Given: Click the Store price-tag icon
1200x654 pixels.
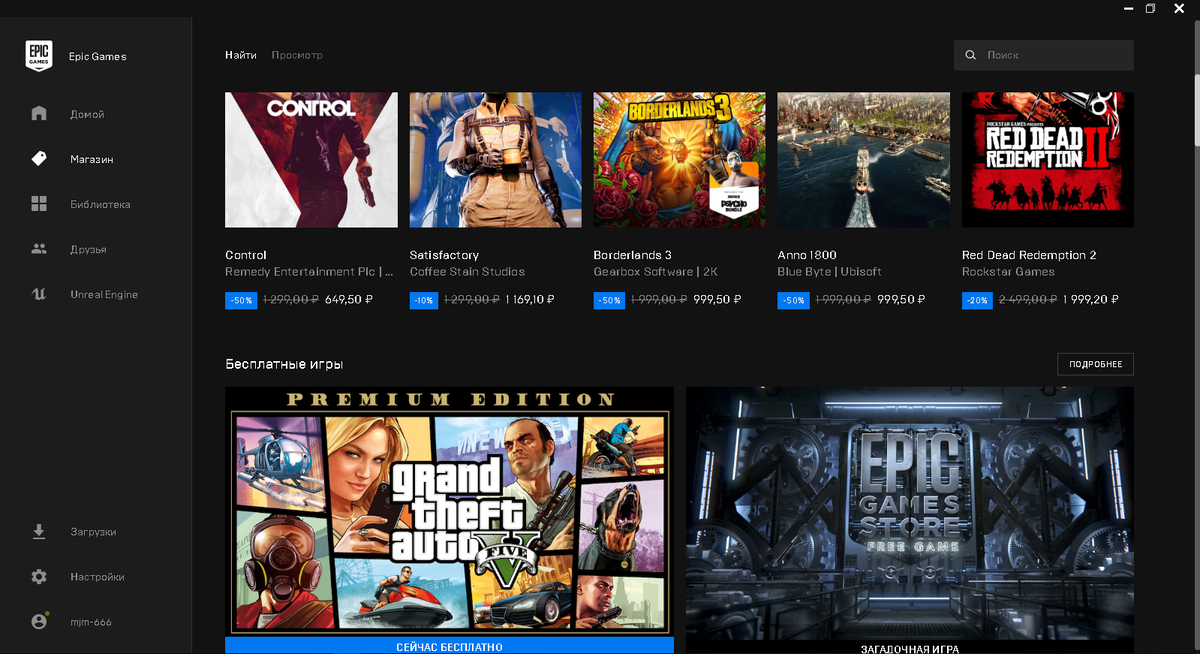Looking at the screenshot, I should (x=39, y=159).
